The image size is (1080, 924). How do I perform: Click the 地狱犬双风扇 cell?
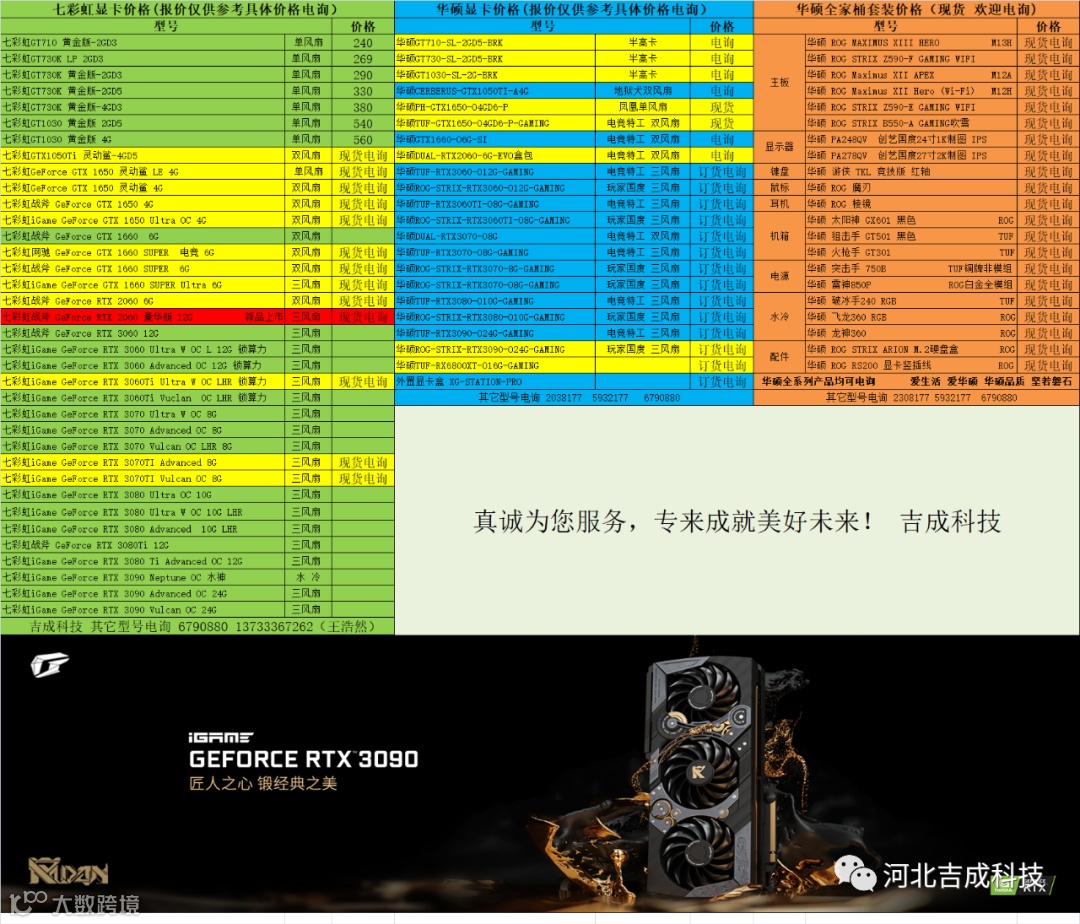[643, 91]
